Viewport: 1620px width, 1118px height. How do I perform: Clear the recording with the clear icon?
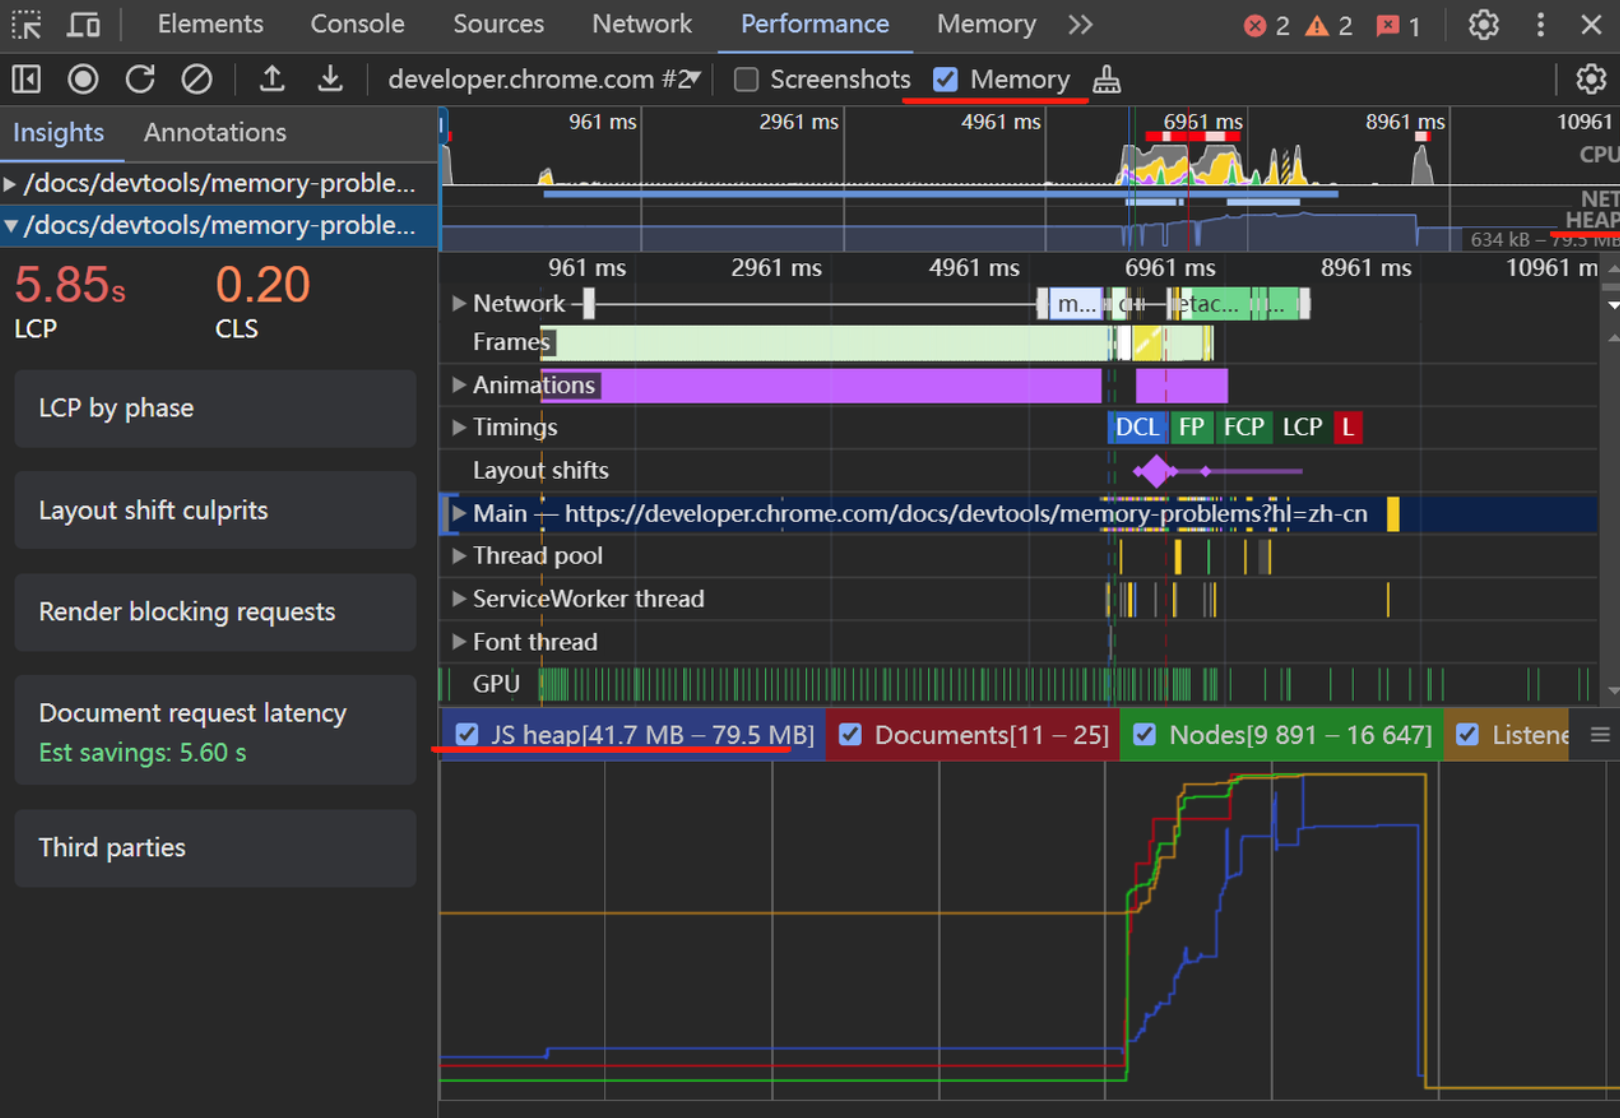[x=197, y=79]
